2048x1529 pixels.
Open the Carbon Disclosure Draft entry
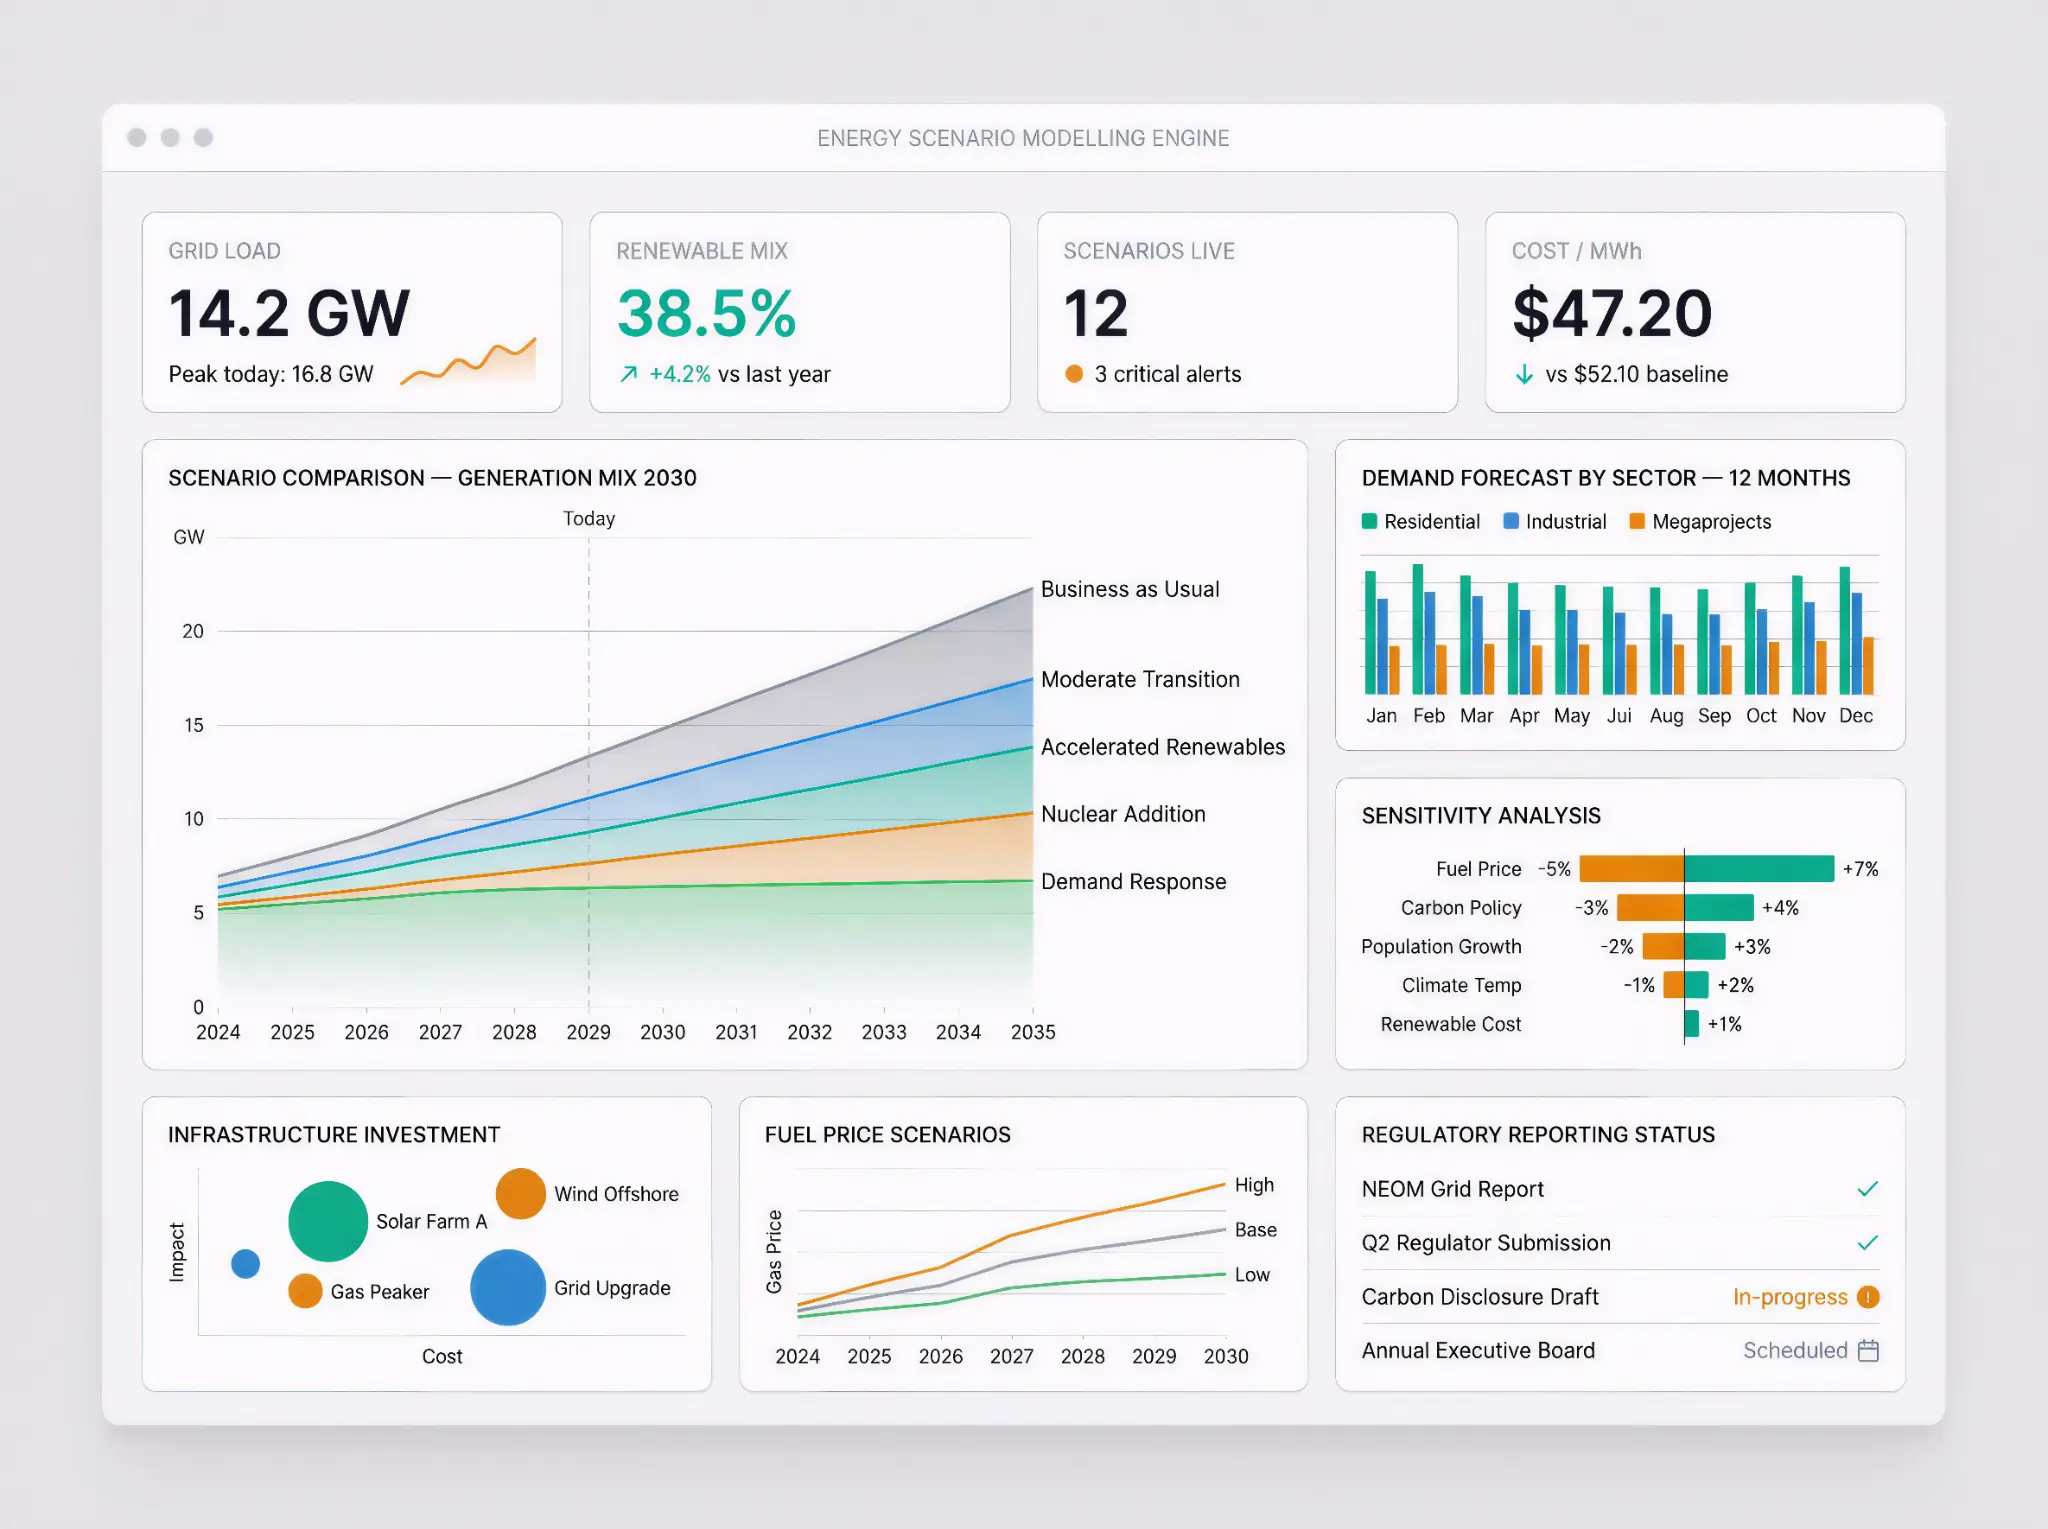(1481, 1296)
